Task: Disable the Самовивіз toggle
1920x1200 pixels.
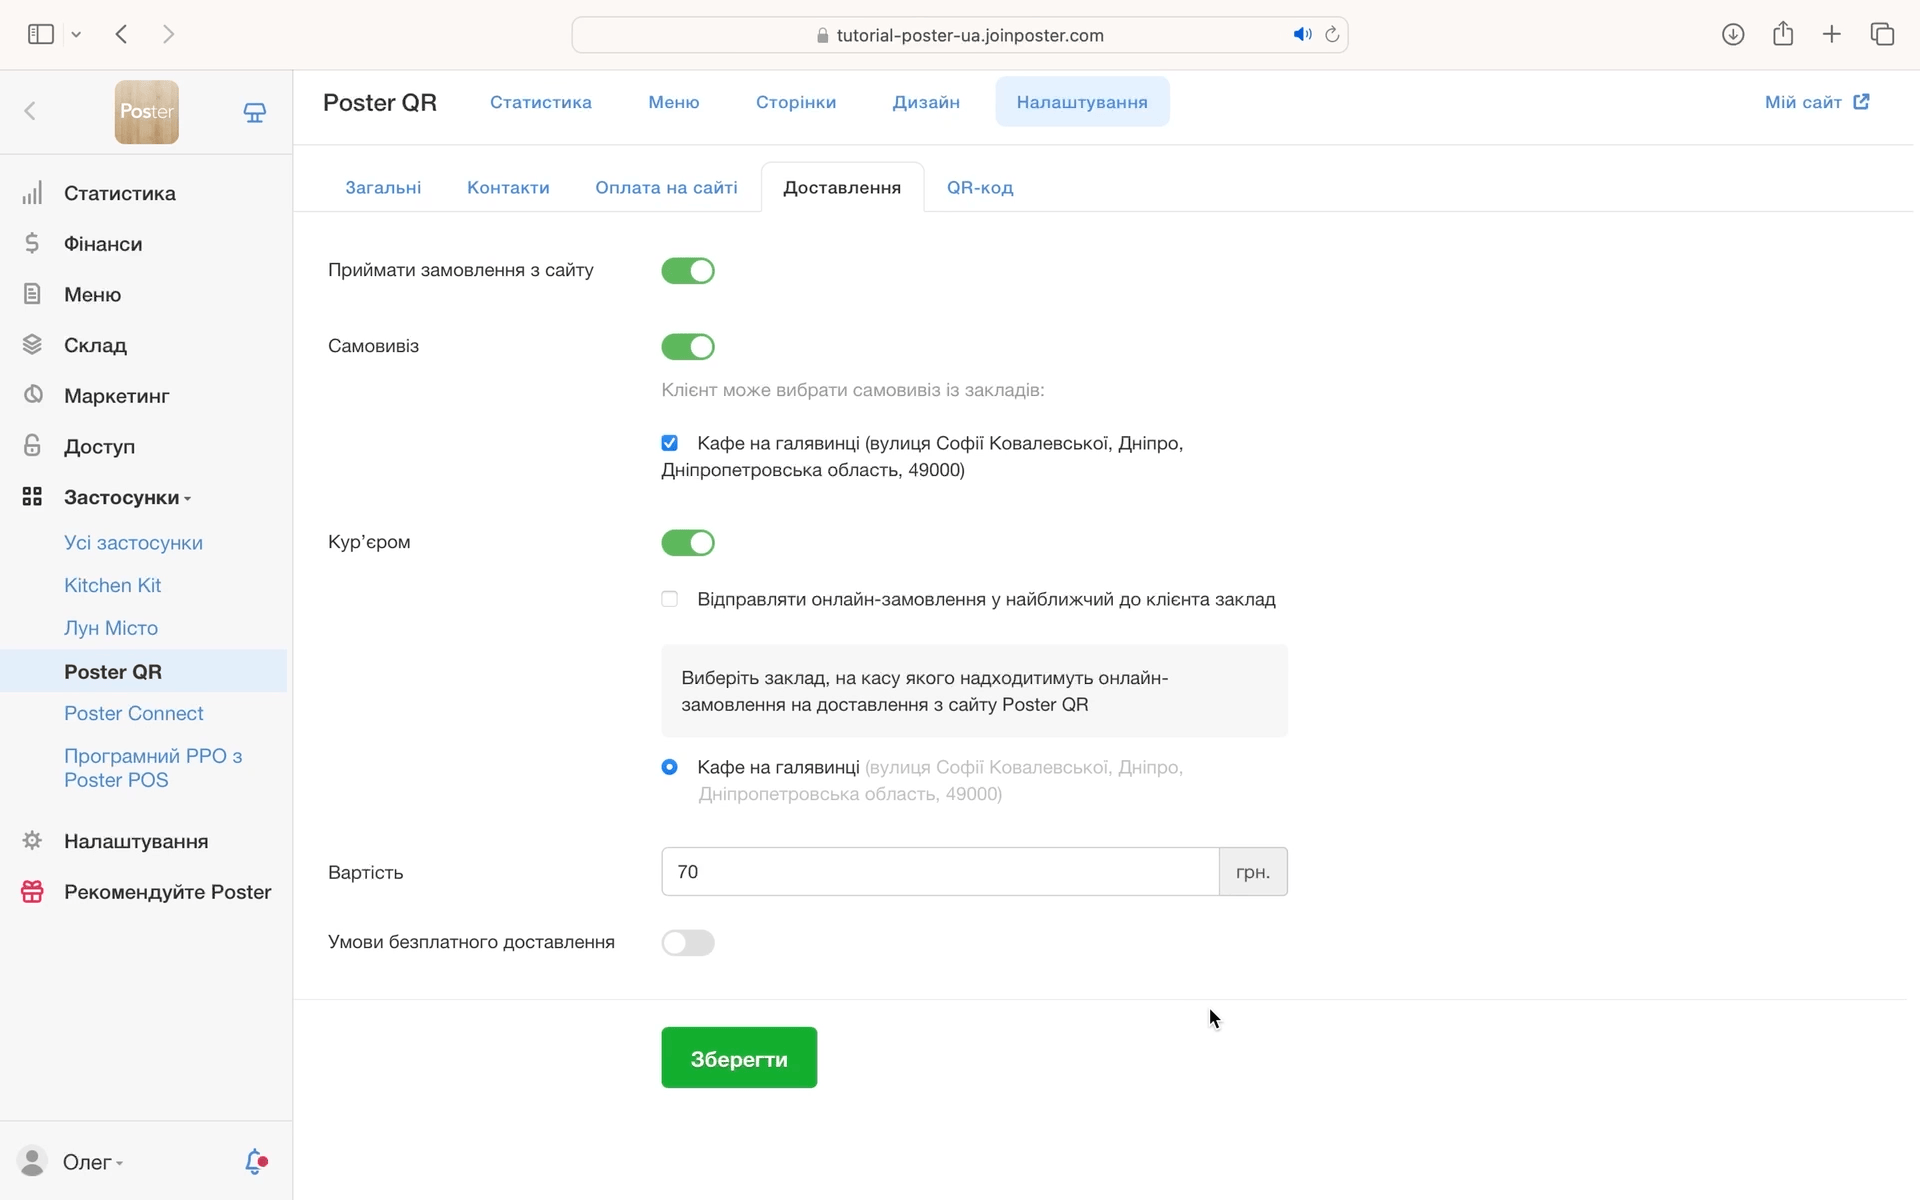Action: (688, 347)
